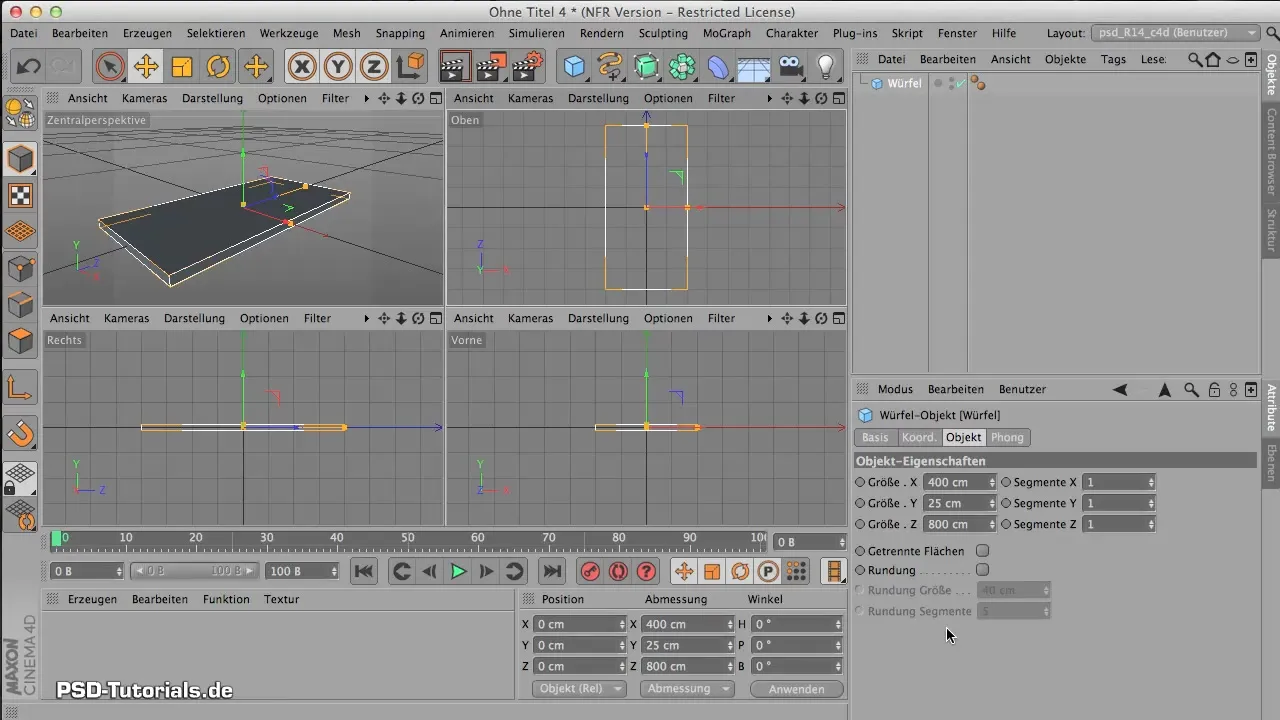The width and height of the screenshot is (1280, 720).
Task: Step timeline end frame 100 B spinner
Action: (x=335, y=571)
